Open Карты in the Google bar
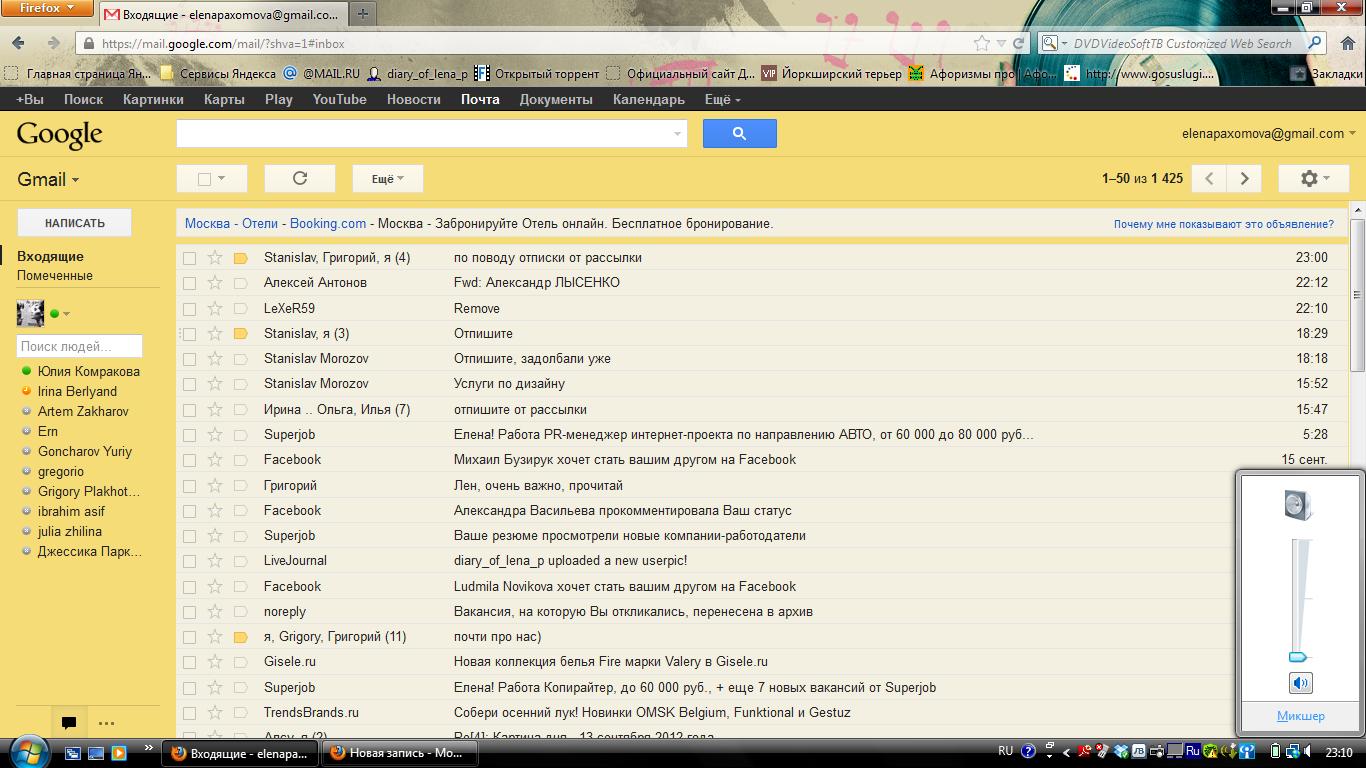This screenshot has width=1366, height=768. coord(224,99)
